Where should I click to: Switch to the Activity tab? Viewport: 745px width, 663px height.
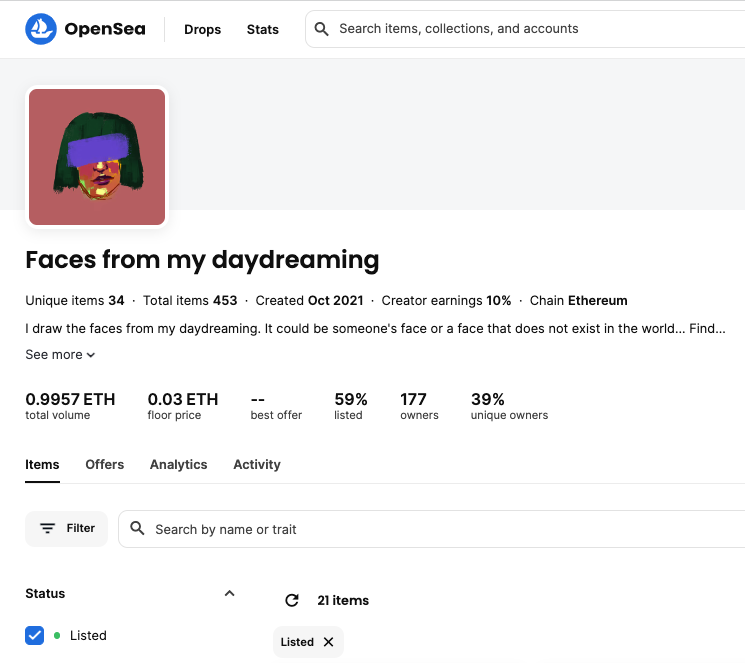tap(257, 464)
